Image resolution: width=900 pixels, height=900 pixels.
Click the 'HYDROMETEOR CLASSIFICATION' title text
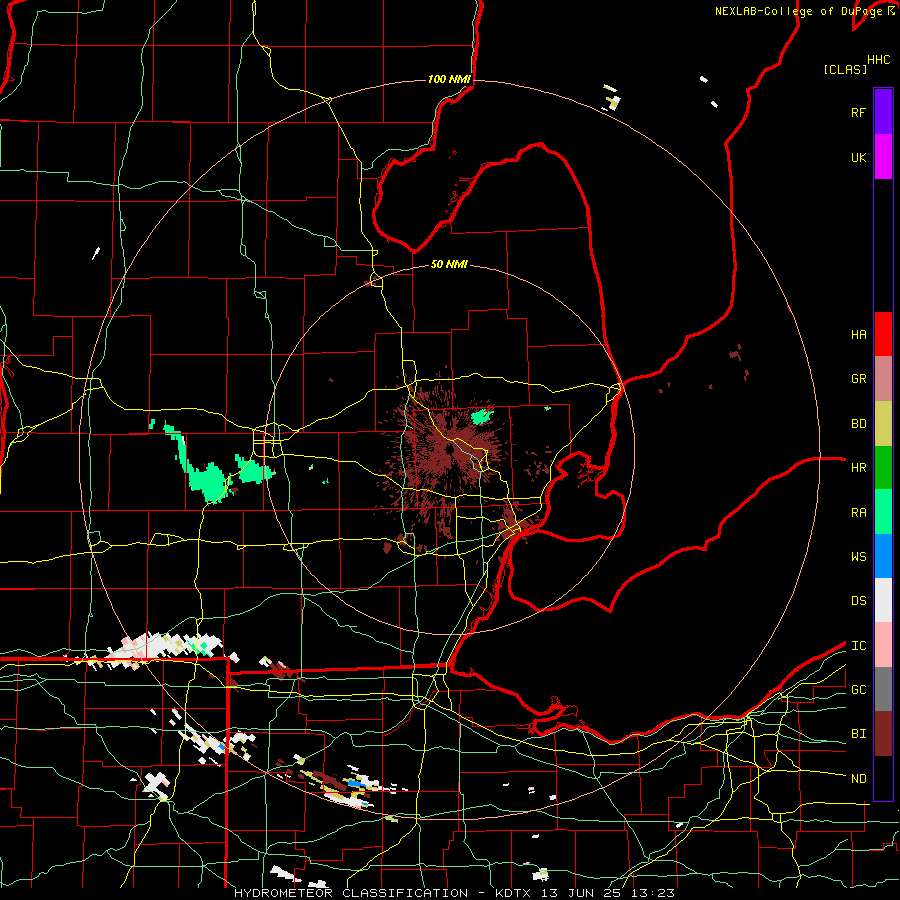click(351, 893)
